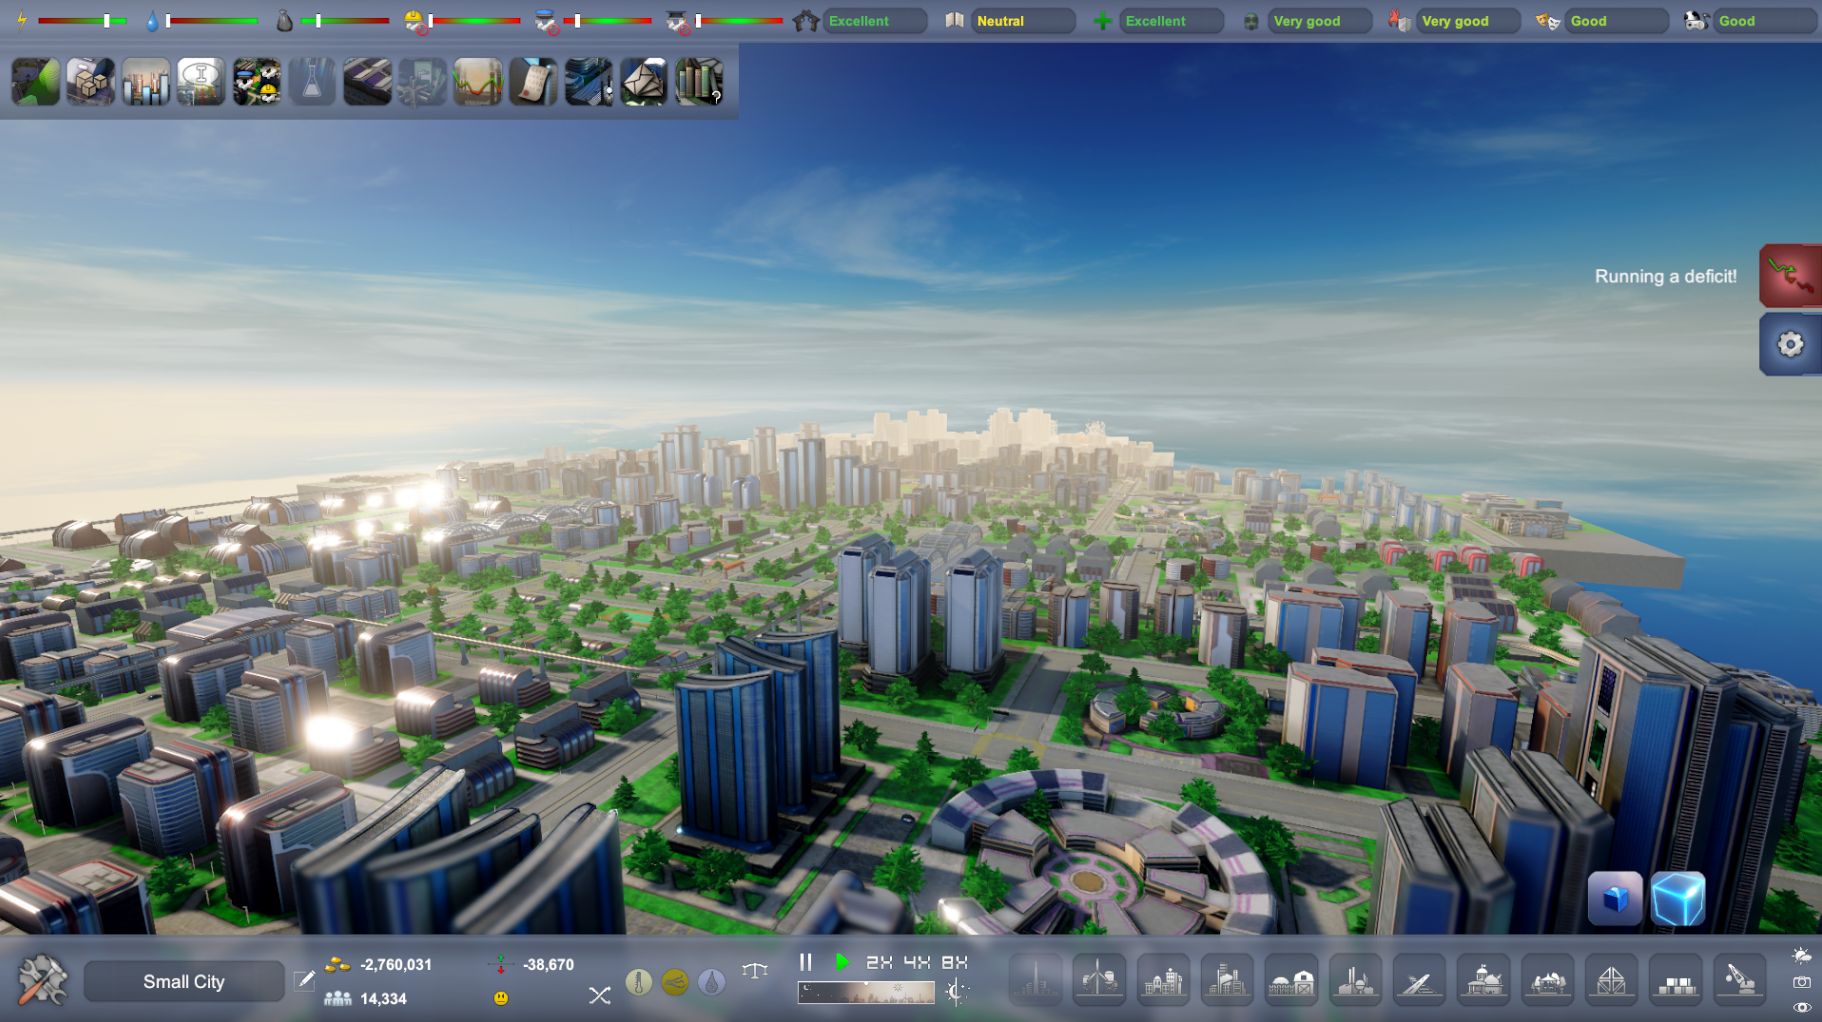
Task: Open the solar panel buildings icon
Action: [367, 81]
